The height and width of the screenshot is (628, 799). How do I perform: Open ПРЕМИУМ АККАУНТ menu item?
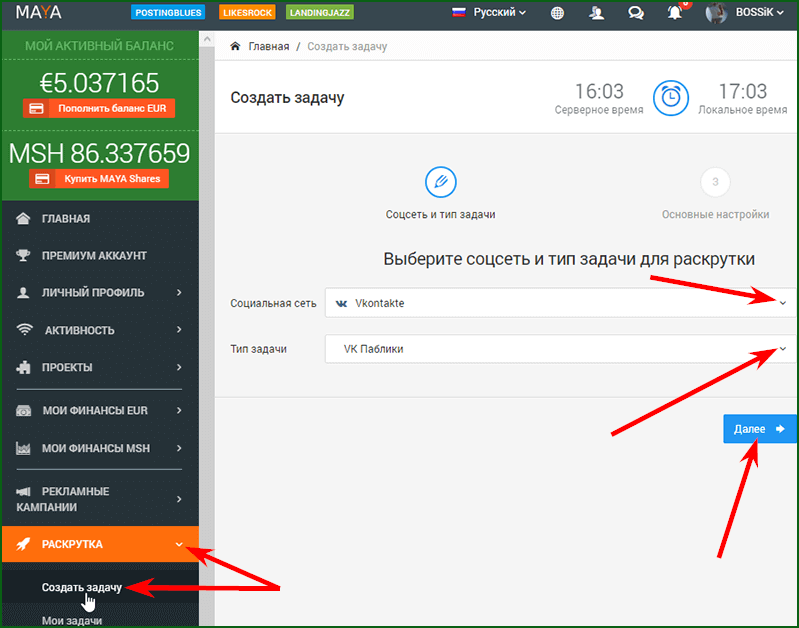94,255
